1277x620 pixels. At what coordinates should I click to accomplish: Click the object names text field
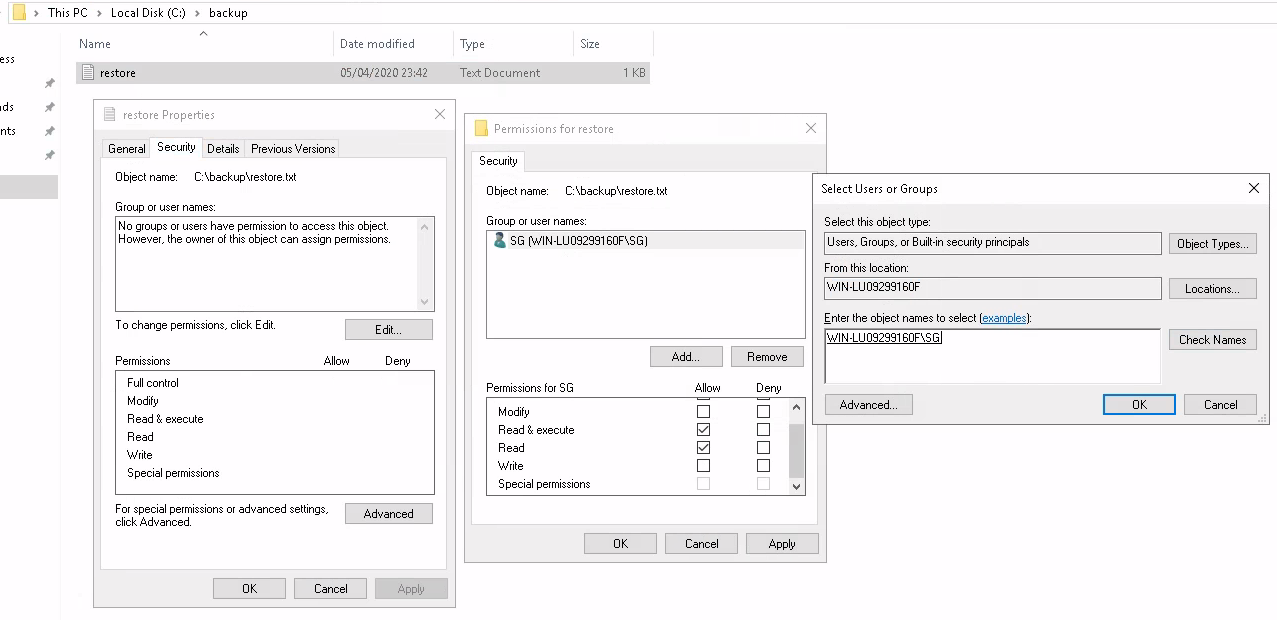pos(992,357)
